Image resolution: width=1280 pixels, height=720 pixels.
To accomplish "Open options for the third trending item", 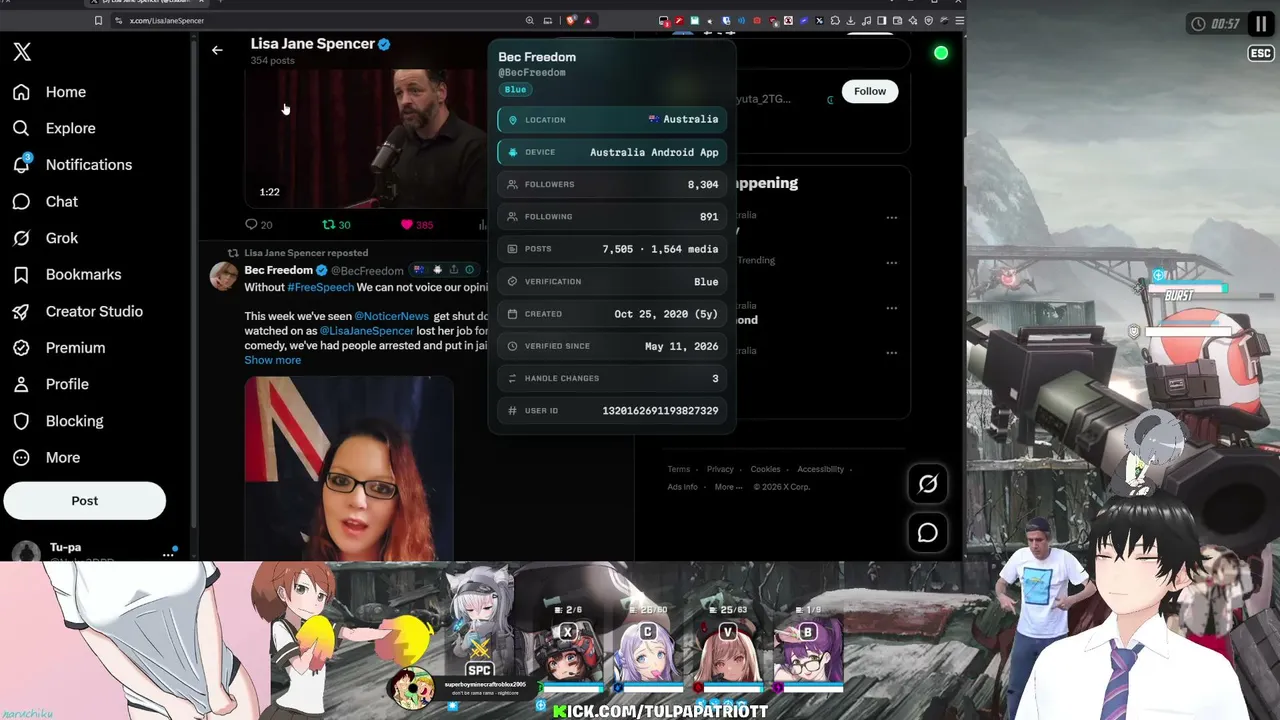I will [891, 308].
